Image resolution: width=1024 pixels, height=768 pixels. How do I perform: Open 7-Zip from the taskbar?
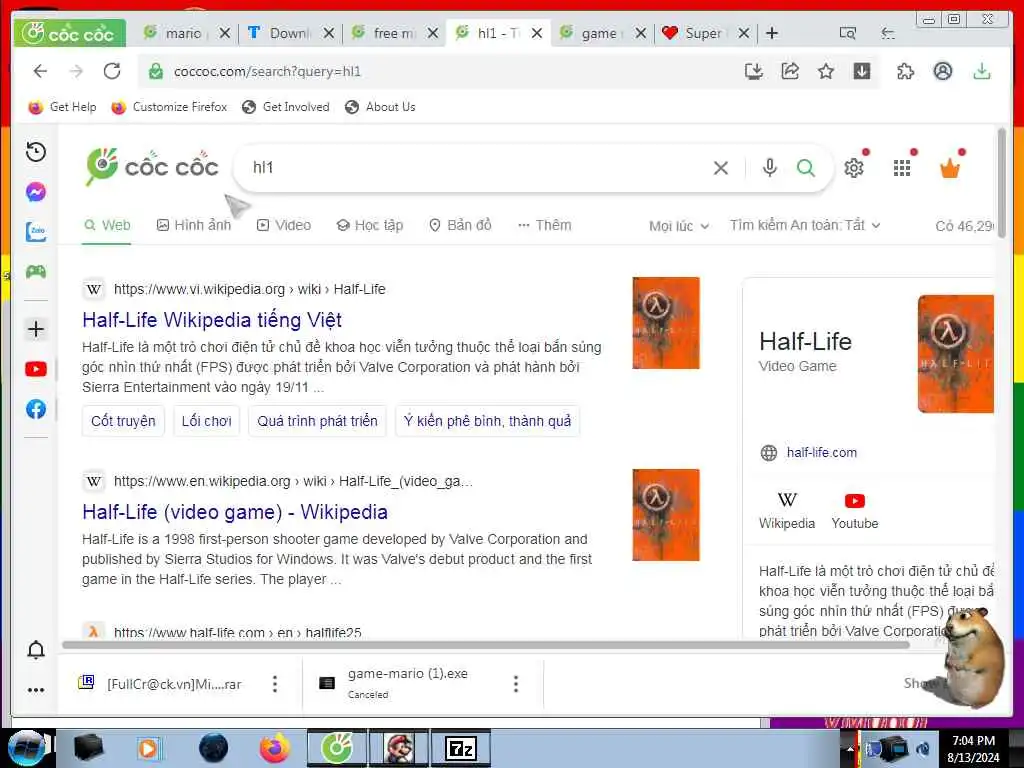(x=460, y=748)
